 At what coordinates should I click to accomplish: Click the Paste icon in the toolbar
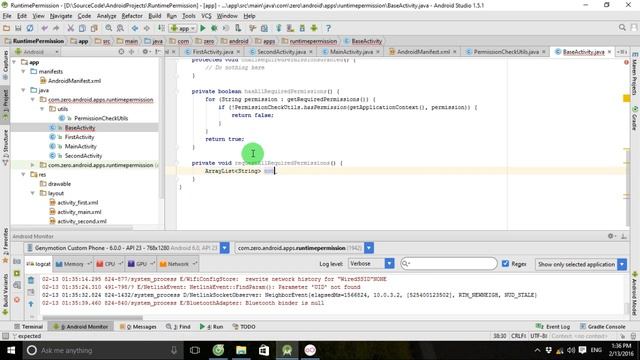(94, 28)
